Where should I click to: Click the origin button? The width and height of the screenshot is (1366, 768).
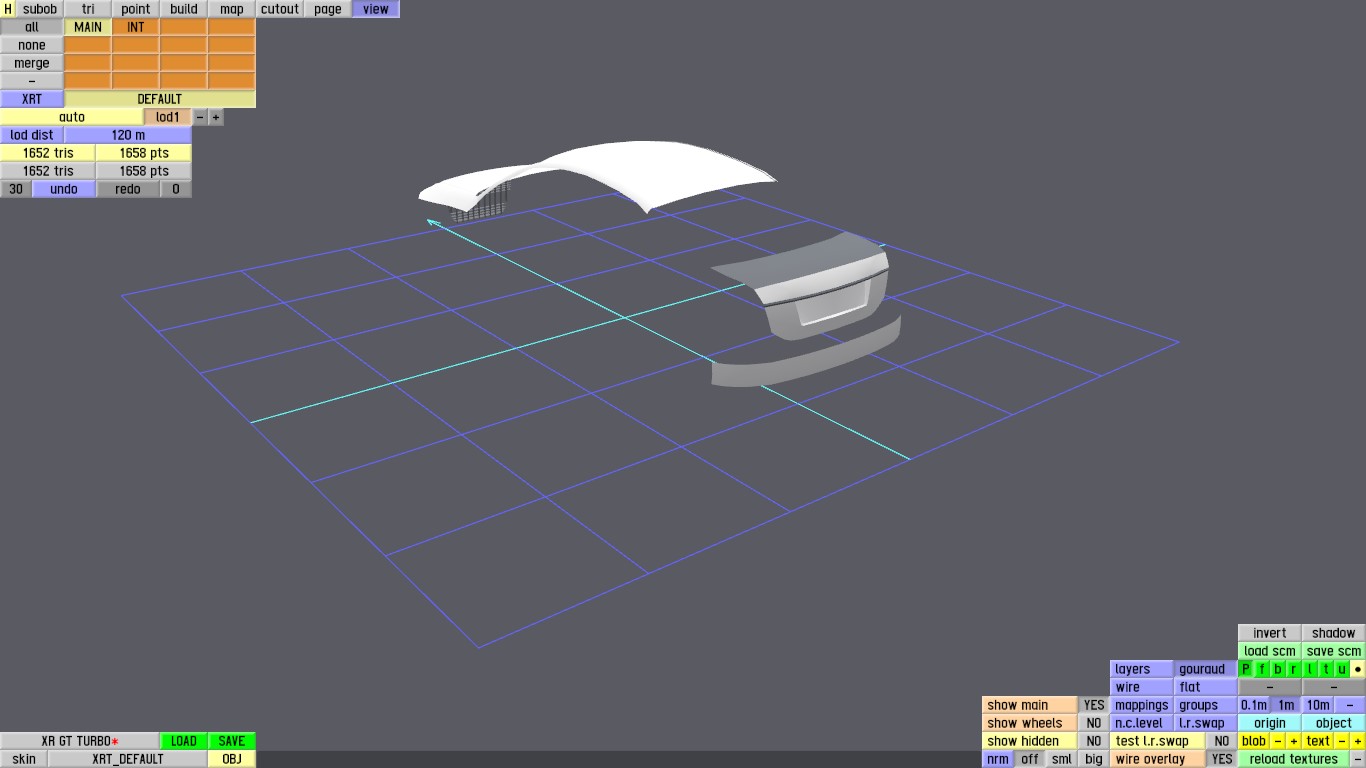coord(1270,723)
